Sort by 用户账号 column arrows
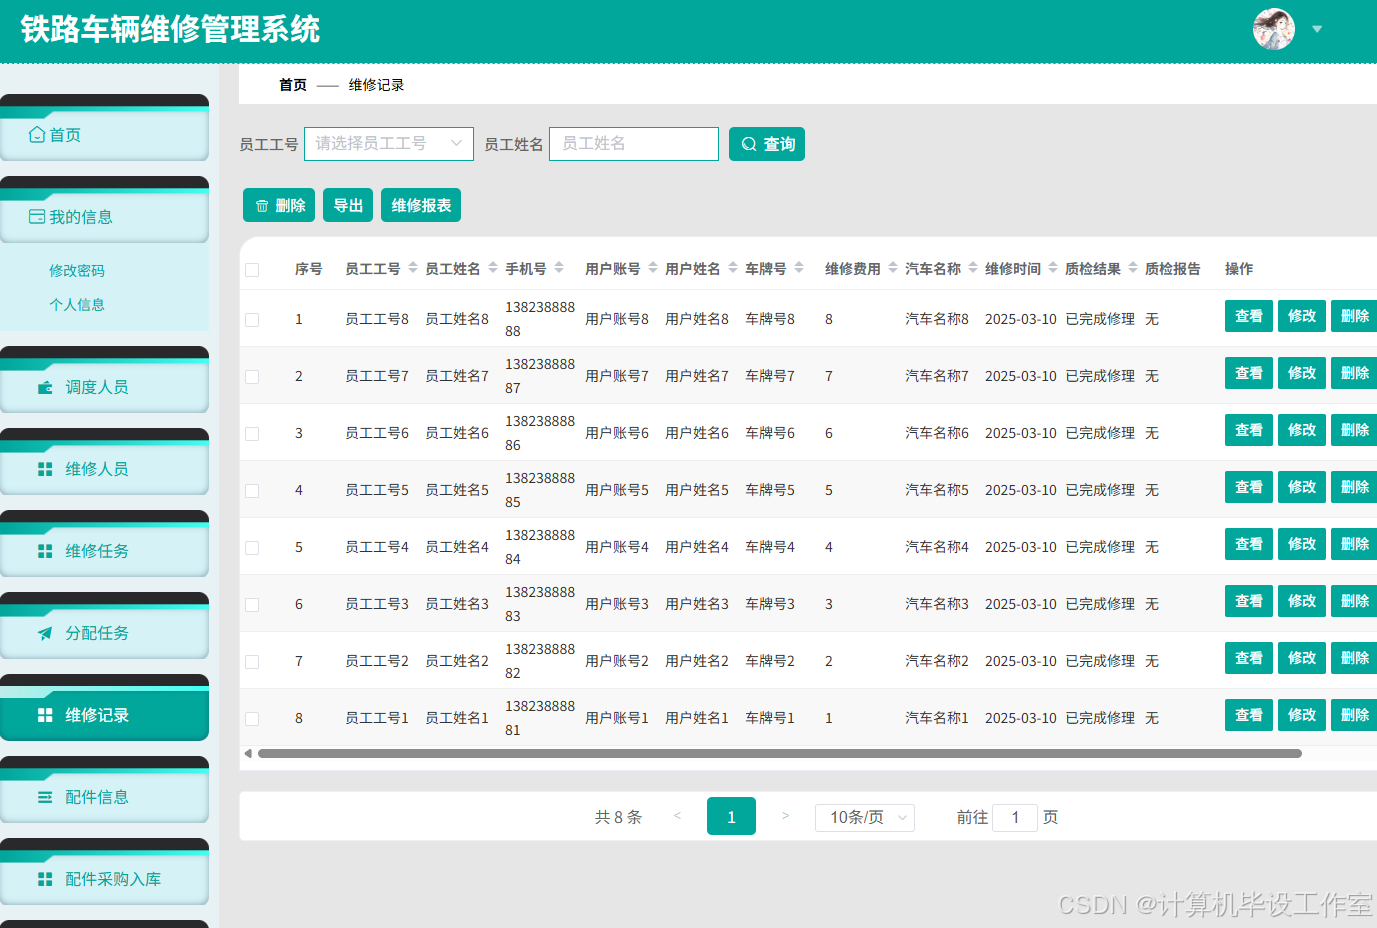Image resolution: width=1377 pixels, height=928 pixels. click(x=653, y=268)
